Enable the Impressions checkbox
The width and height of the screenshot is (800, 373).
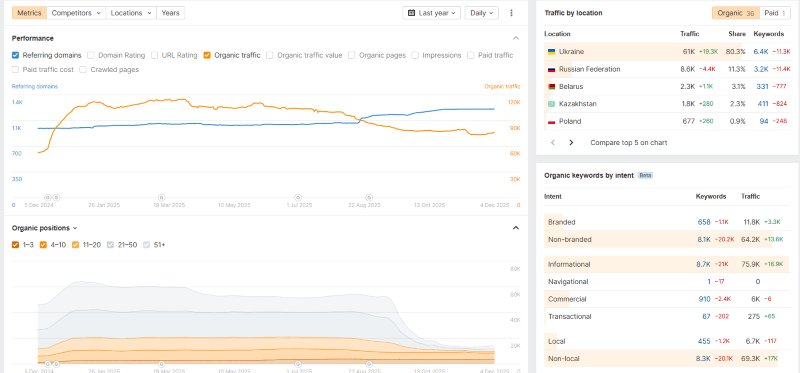click(415, 55)
